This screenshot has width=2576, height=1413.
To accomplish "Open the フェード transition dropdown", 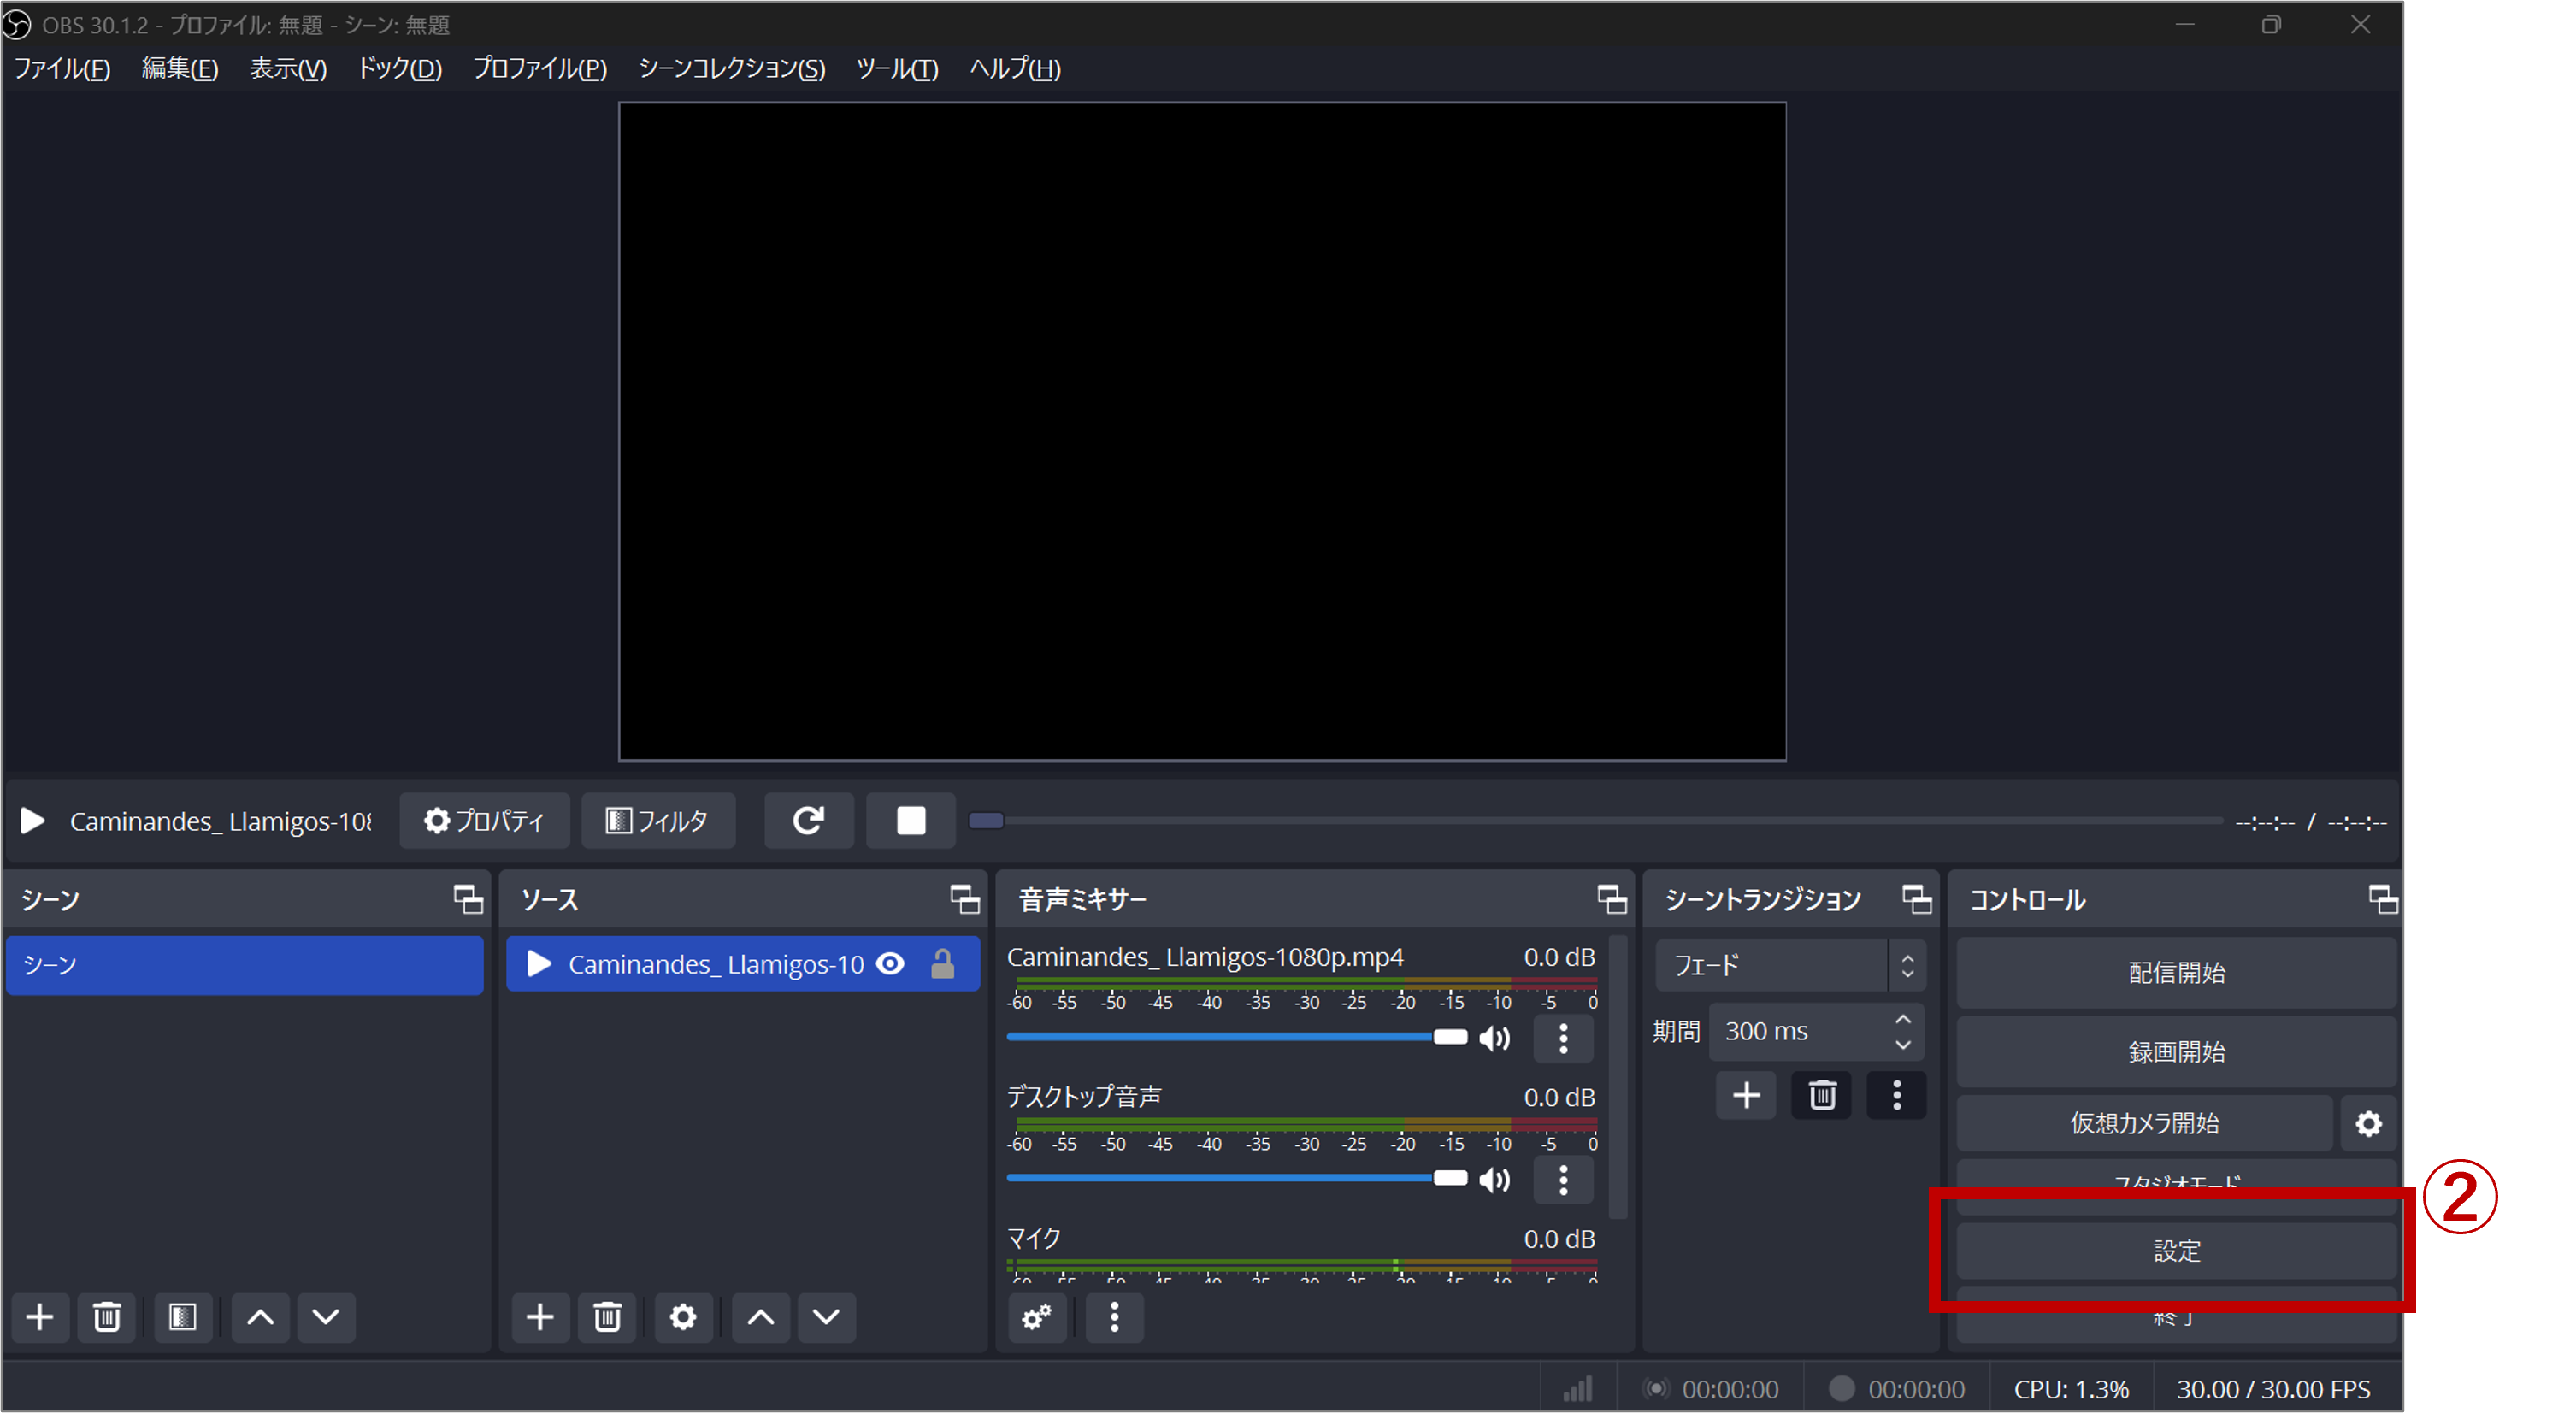I will [x=1790, y=966].
